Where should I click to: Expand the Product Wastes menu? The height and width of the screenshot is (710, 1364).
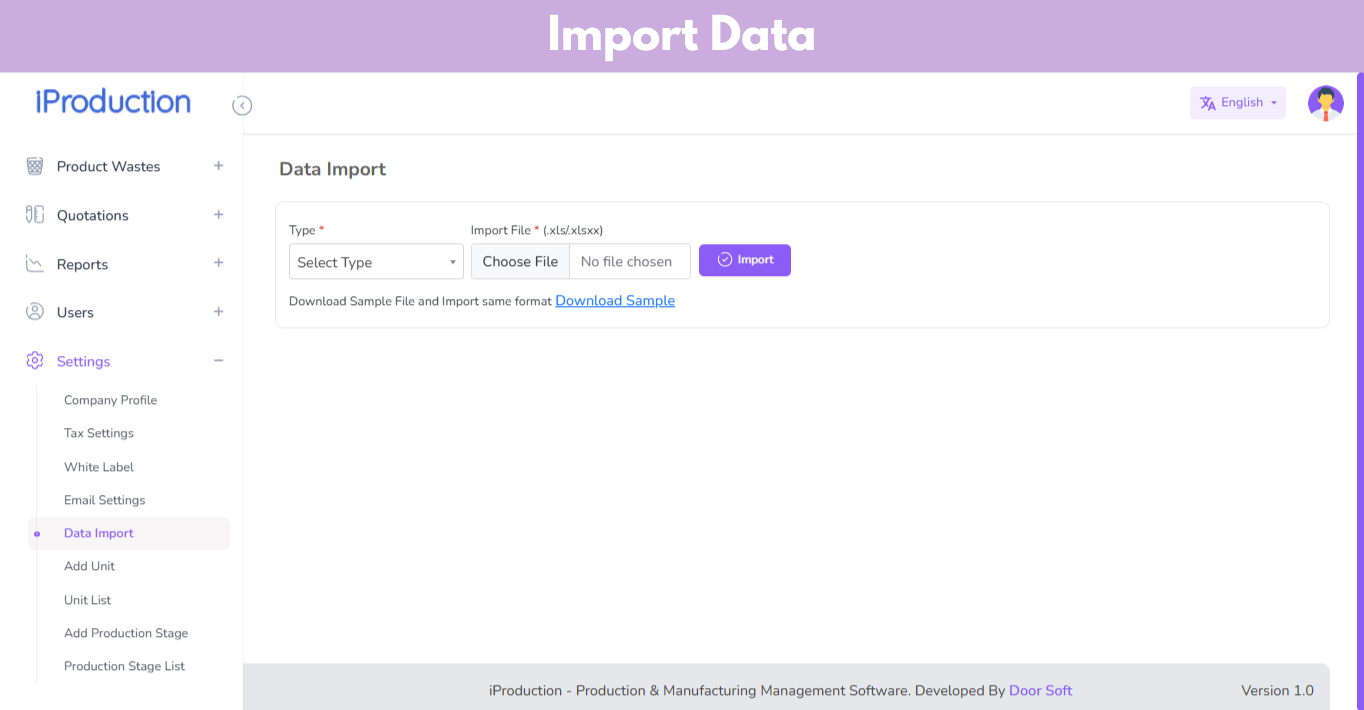click(x=218, y=166)
